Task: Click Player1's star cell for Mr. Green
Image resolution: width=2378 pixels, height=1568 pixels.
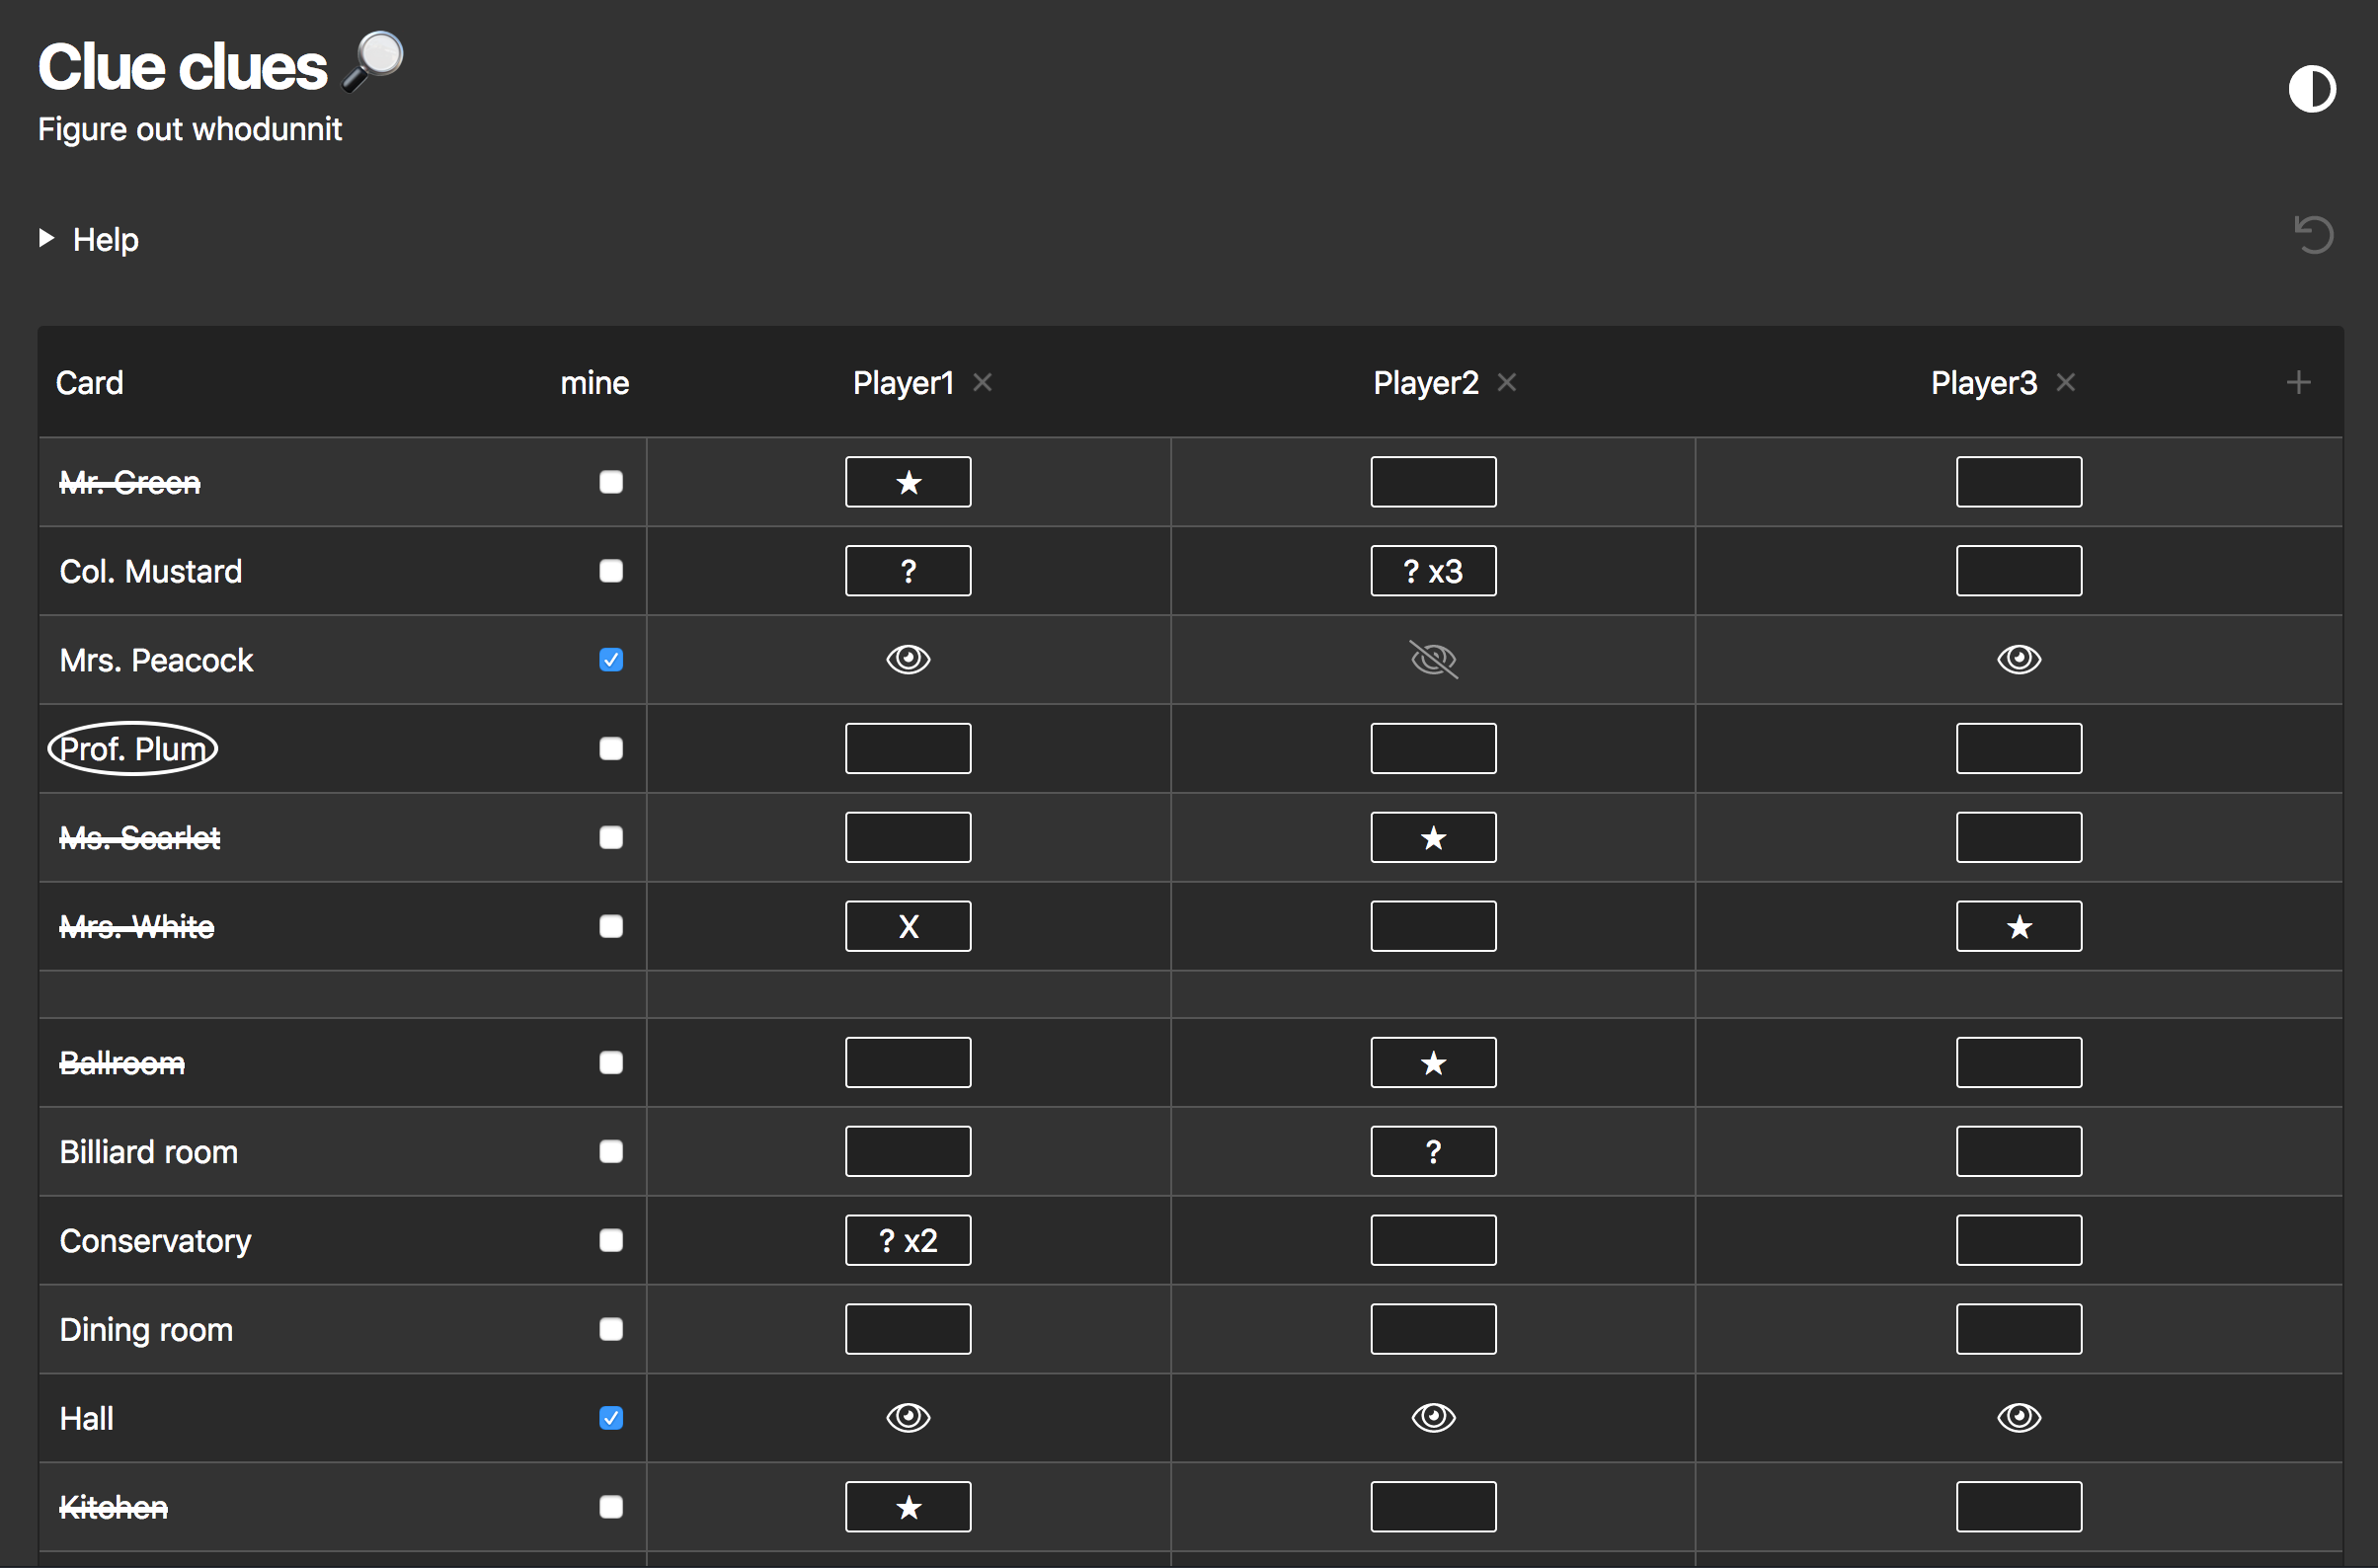Action: (x=908, y=482)
